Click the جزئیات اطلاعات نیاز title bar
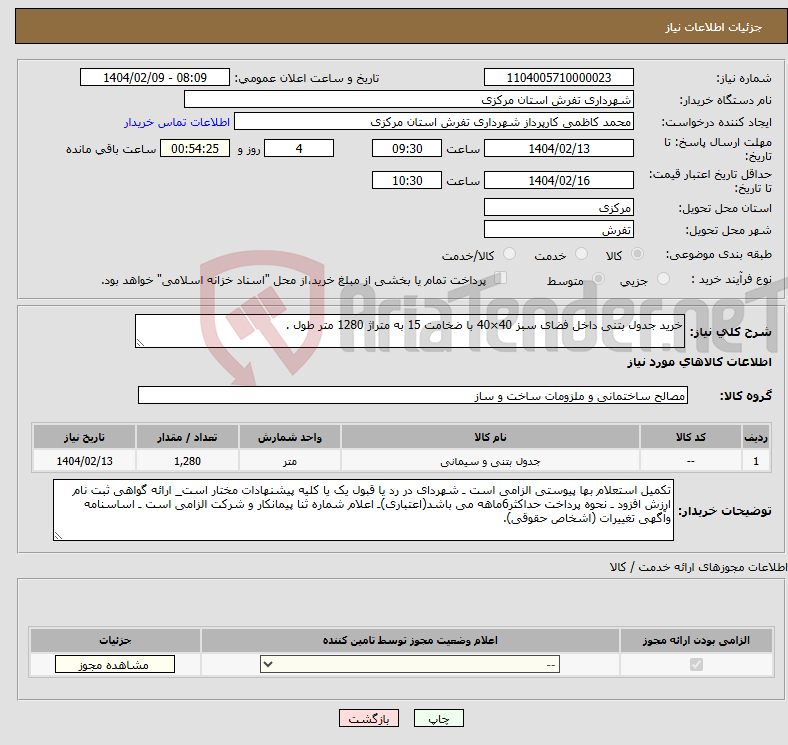This screenshot has width=788, height=745. [401, 26]
